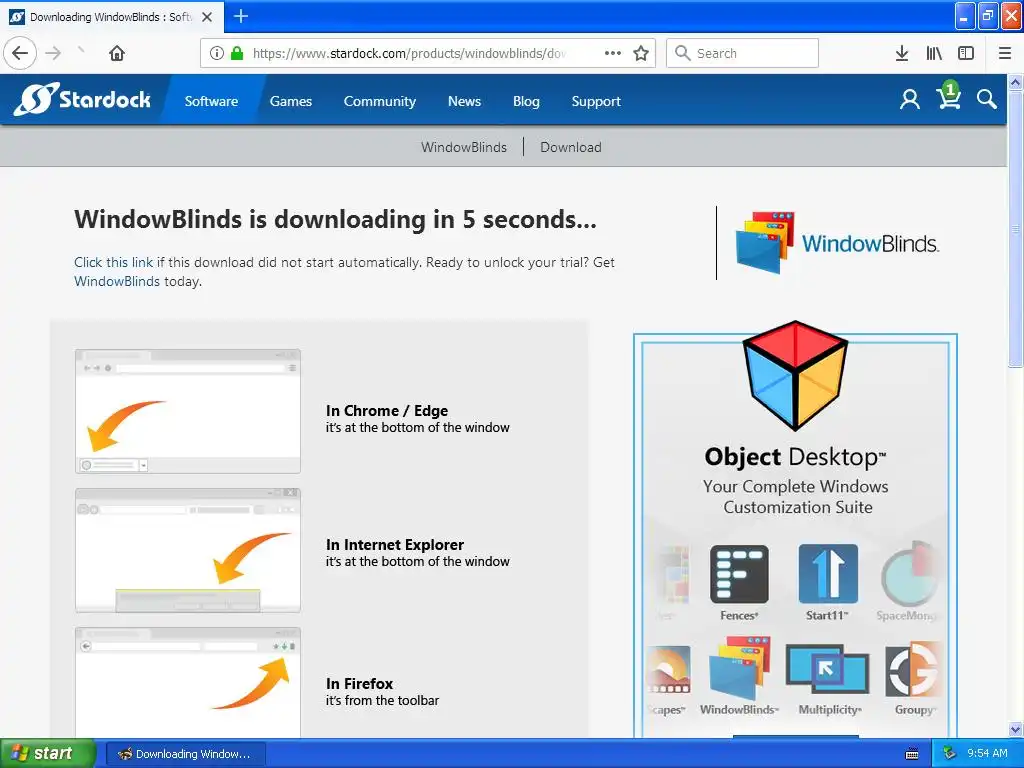The width and height of the screenshot is (1024, 768).
Task: Open page actions three-dot menu
Action: (x=613, y=53)
